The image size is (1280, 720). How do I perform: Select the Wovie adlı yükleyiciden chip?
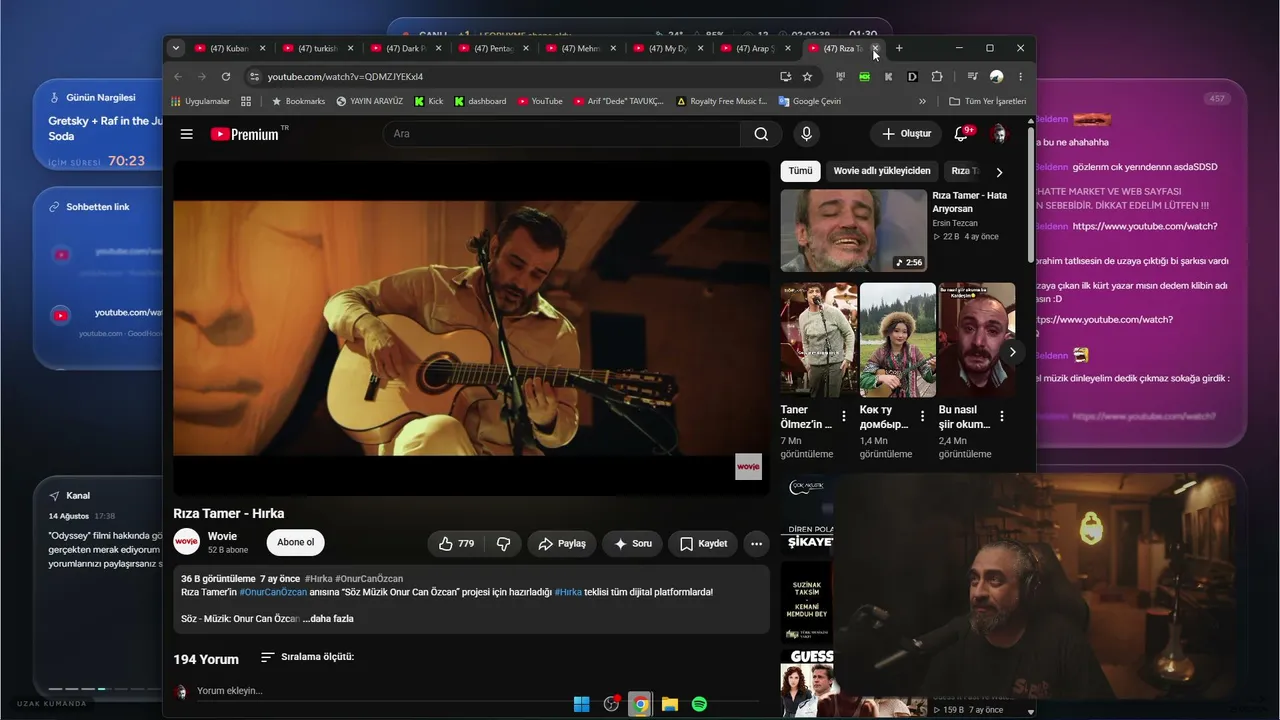[x=882, y=171]
